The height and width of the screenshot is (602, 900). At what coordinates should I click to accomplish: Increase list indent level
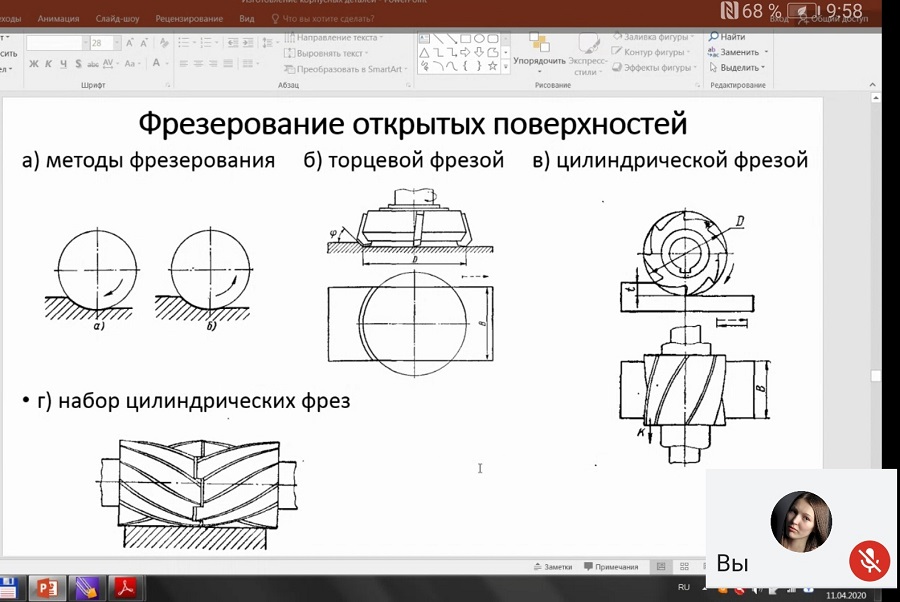click(x=248, y=42)
